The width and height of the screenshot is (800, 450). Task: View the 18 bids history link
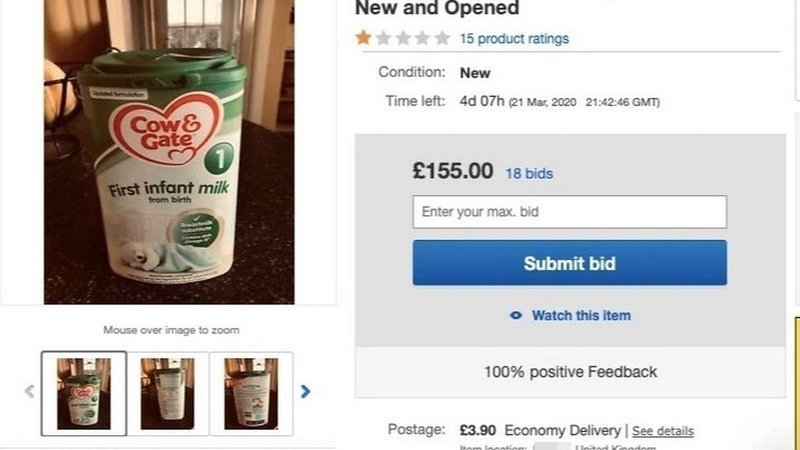pos(529,173)
